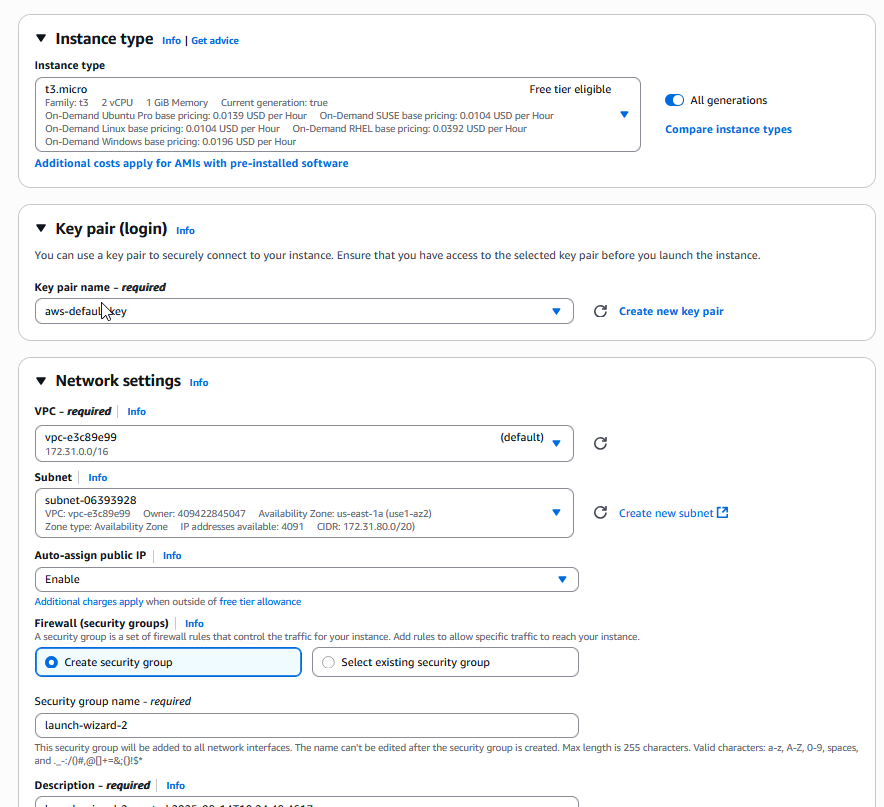
Task: Collapse the Key pair (login) section
Action: (41, 228)
